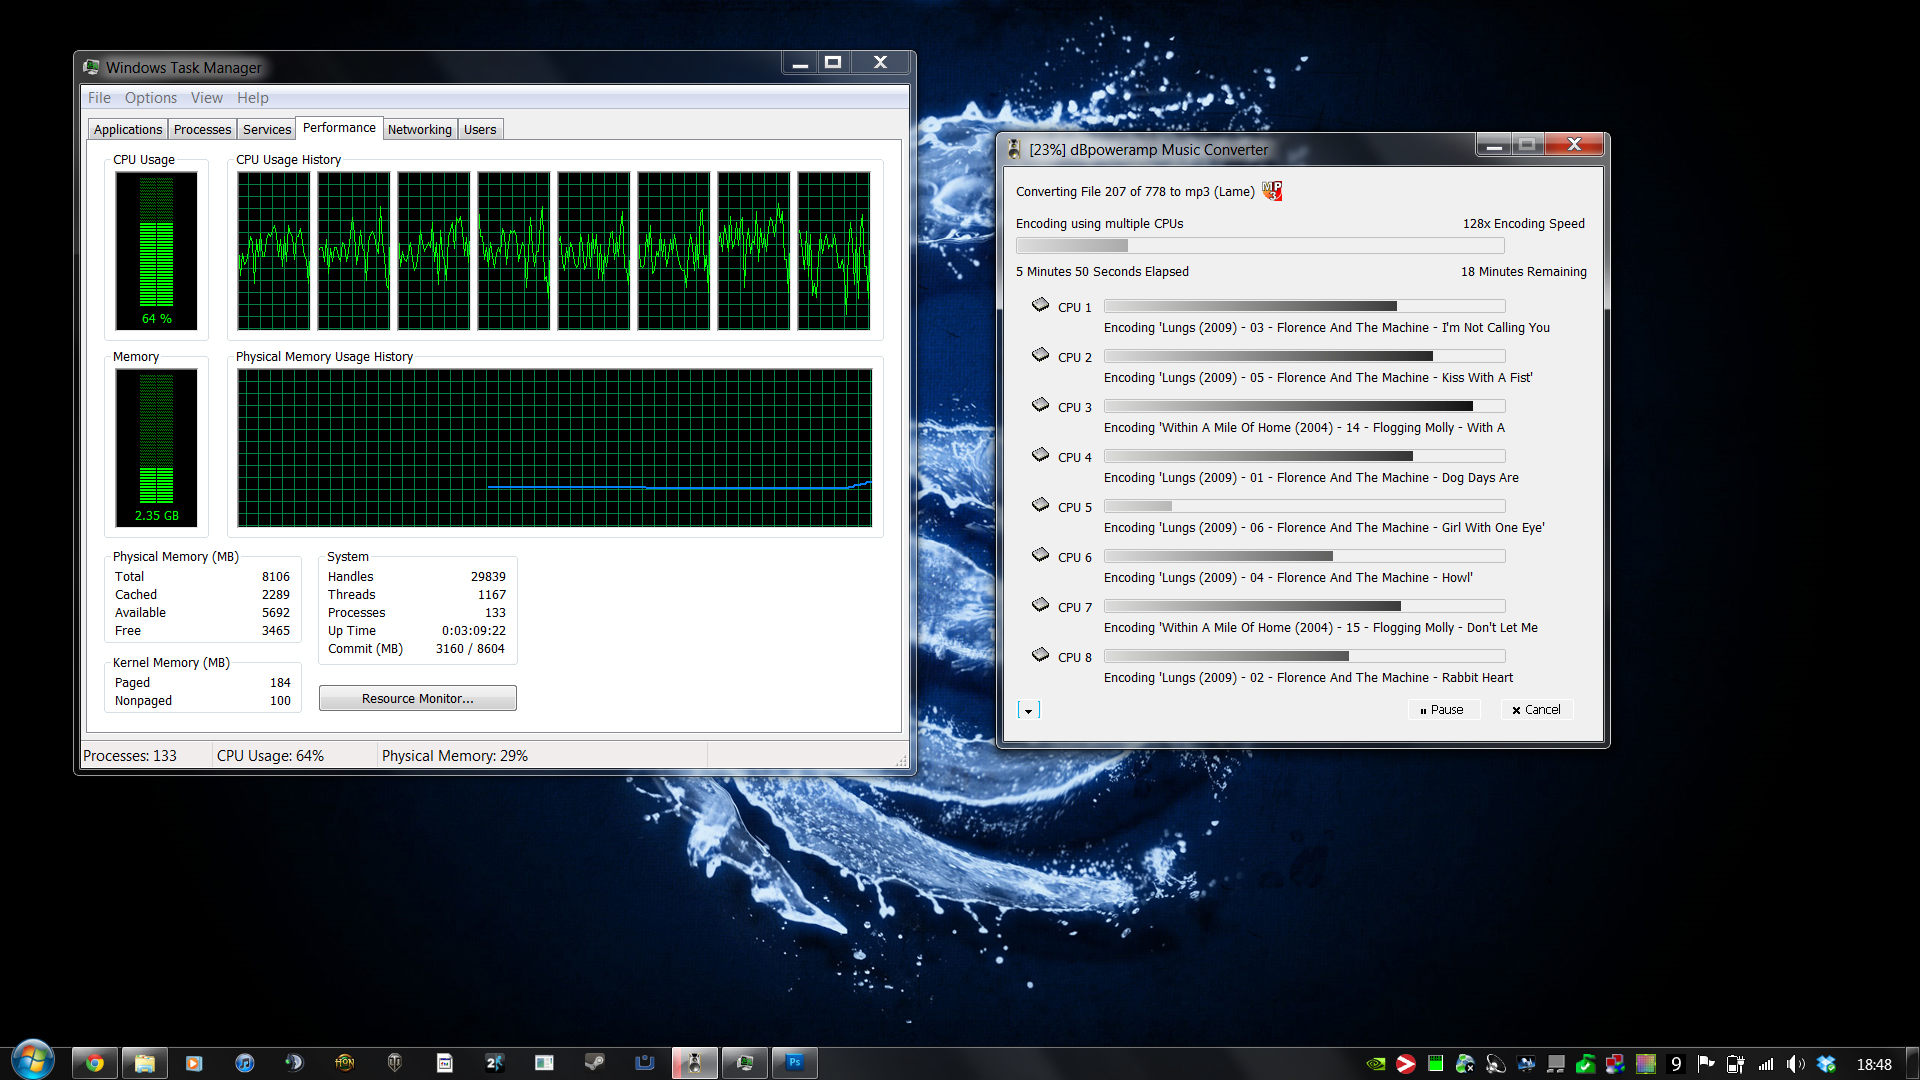The height and width of the screenshot is (1080, 1920).
Task: Click 'Converting File 207 of 778' text
Action: click(x=1091, y=192)
